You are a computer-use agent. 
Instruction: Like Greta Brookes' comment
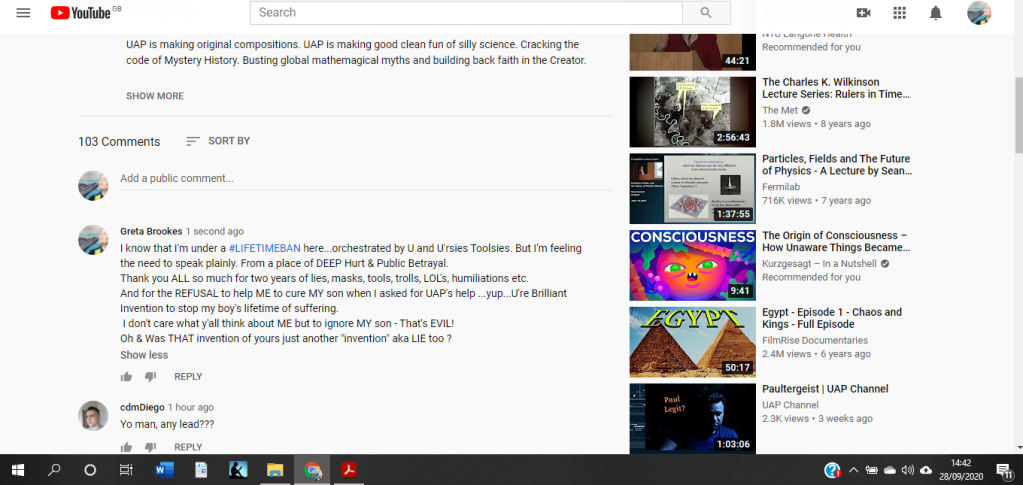tap(127, 377)
